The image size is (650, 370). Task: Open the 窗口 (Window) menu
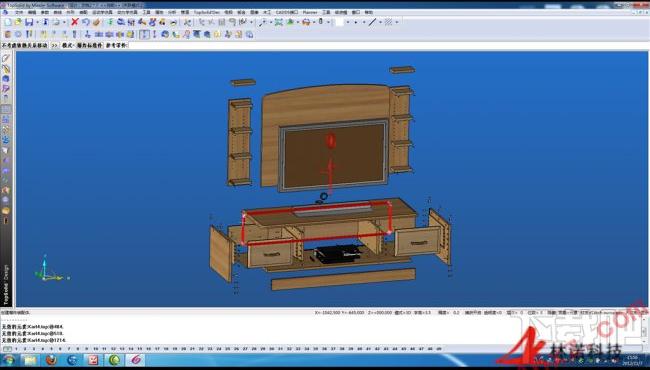[356, 12]
